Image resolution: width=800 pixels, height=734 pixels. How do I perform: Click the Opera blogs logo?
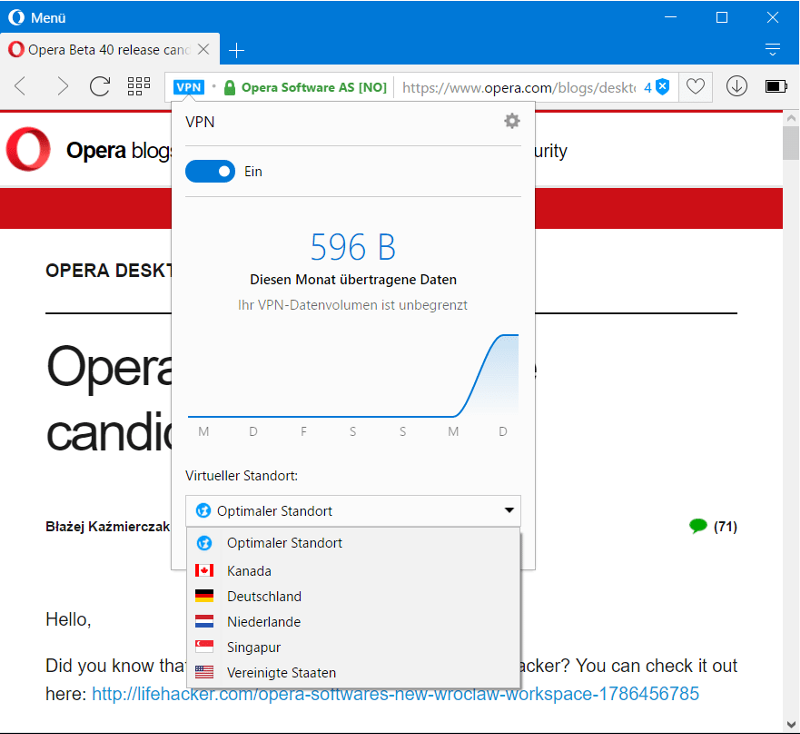click(88, 150)
